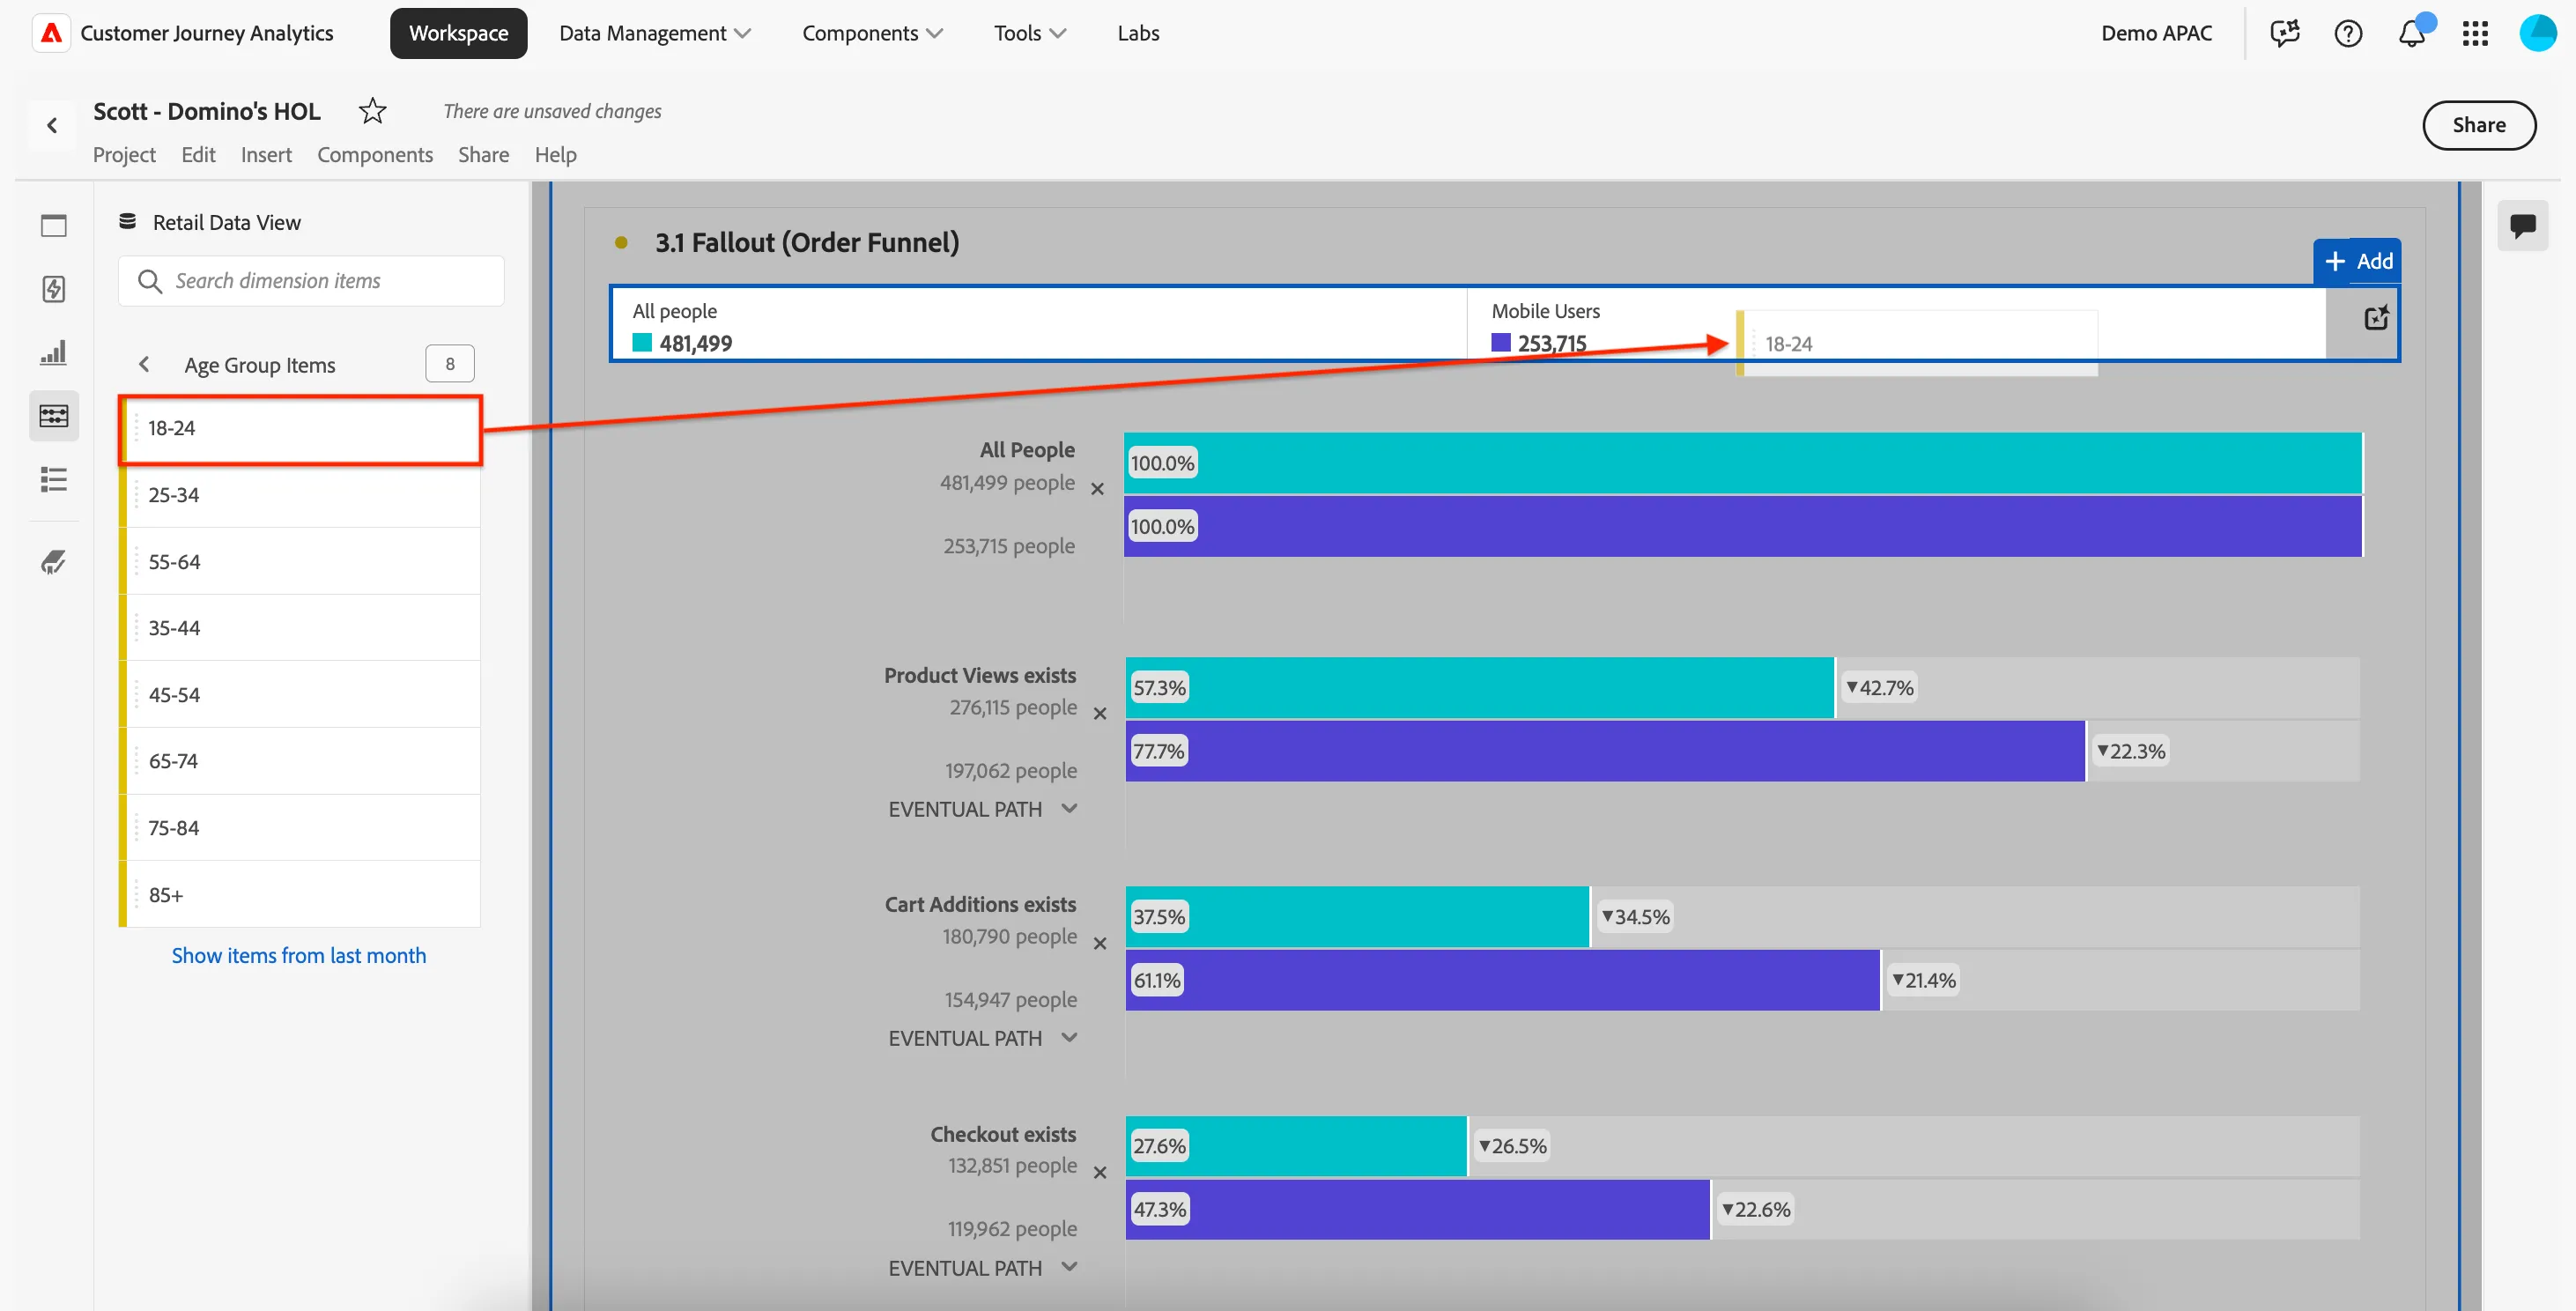This screenshot has height=1311, width=2576.
Task: Remove the All People touchpoint
Action: point(1097,489)
